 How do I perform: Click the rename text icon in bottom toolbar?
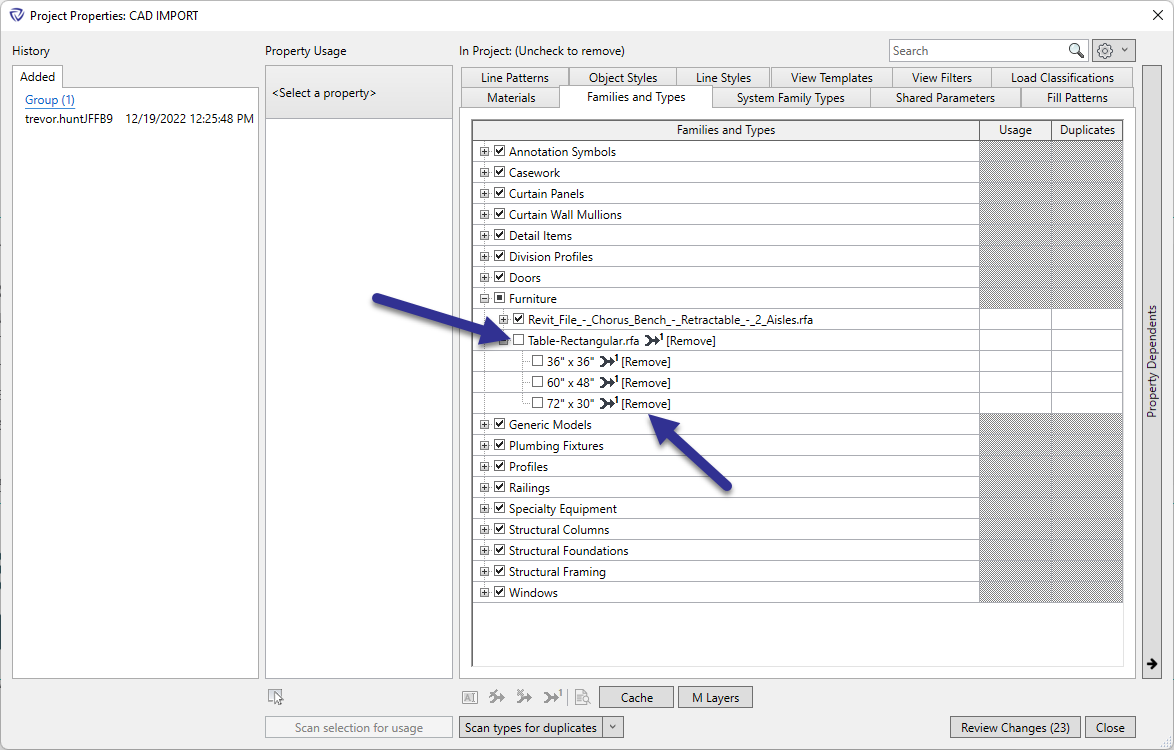[470, 698]
